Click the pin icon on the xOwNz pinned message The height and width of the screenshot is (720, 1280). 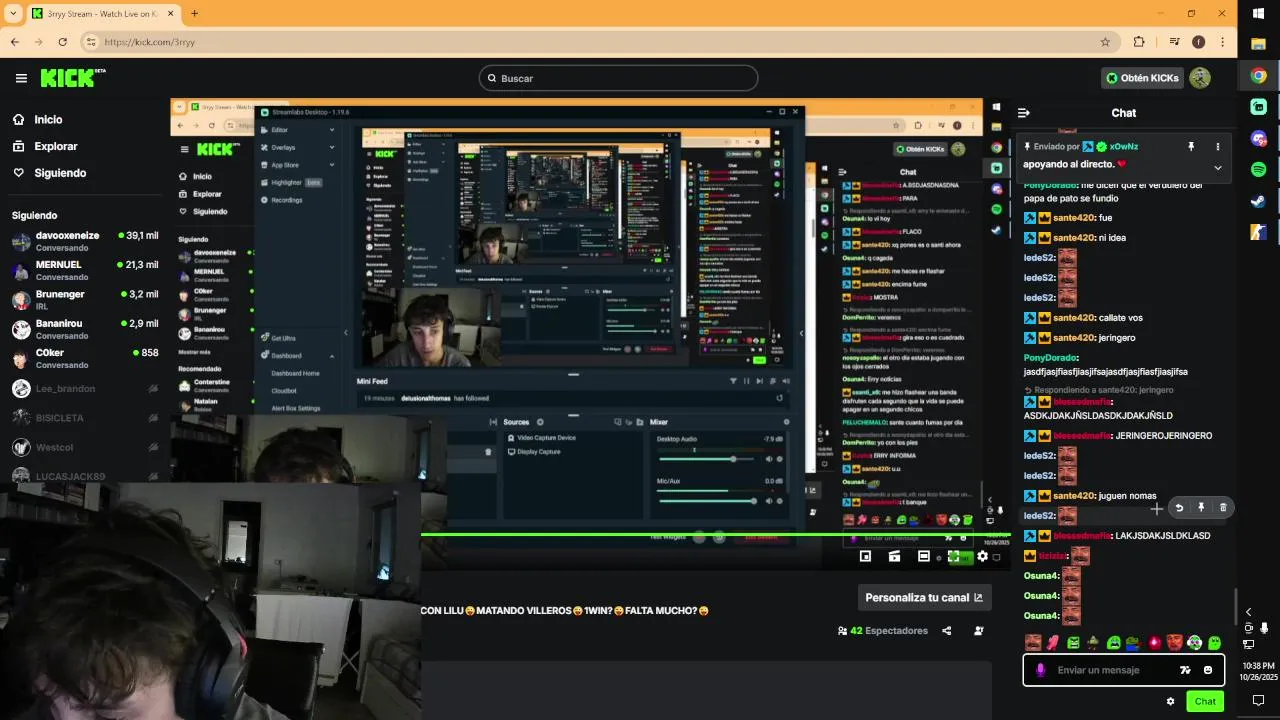click(1190, 147)
